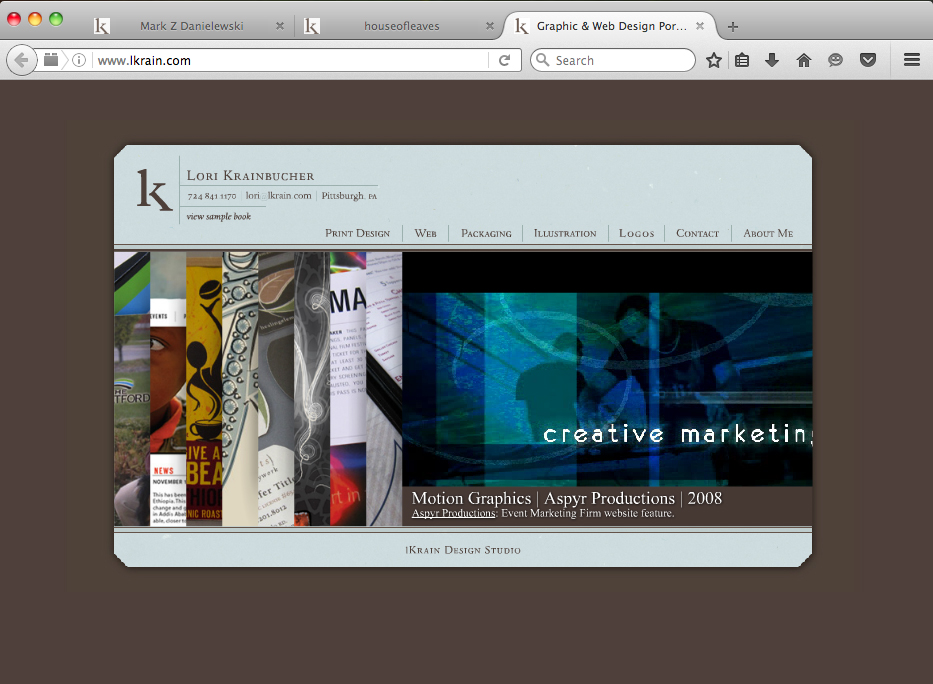Viewport: 933px width, 684px height.
Task: Close the houseofleaves tab
Action: [489, 26]
